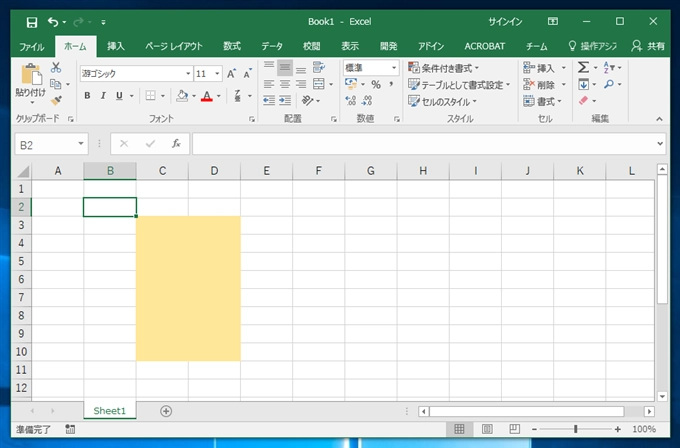Click accounting currency format icon
This screenshot has height=448, width=680.
point(351,84)
